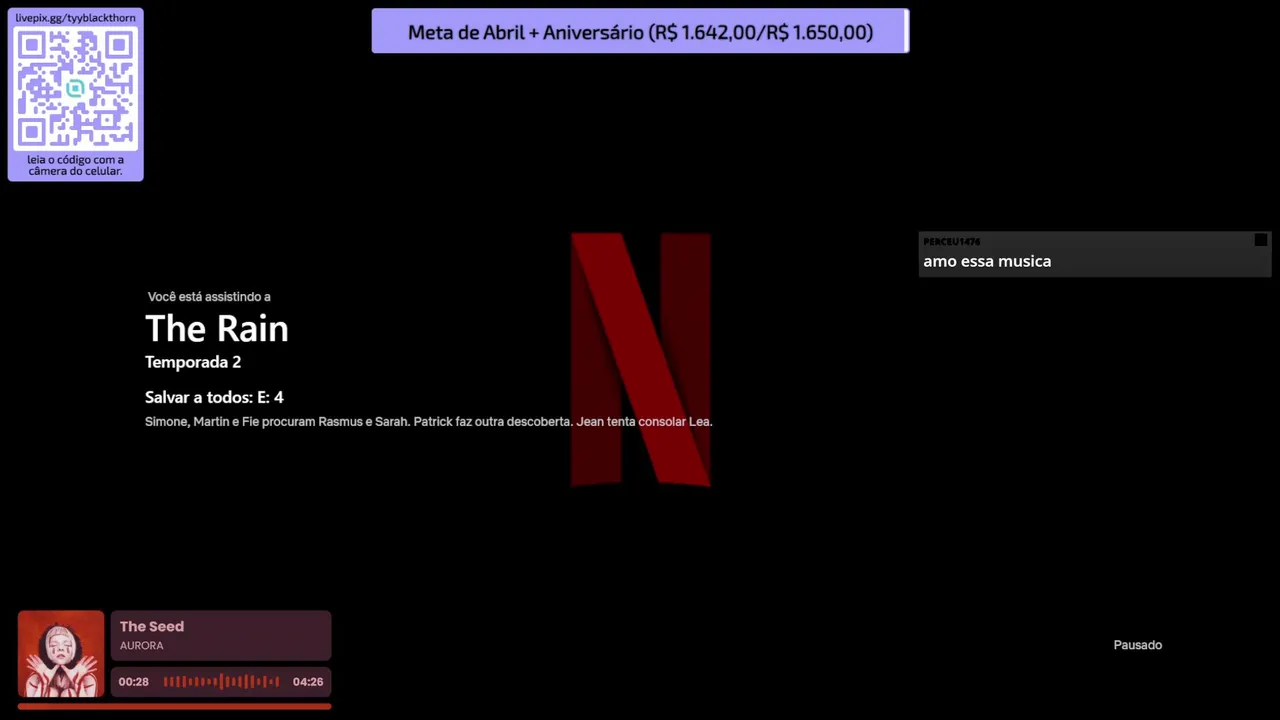The image size is (1280, 720).
Task: Click the 'Pausado' status text
Action: [1138, 645]
